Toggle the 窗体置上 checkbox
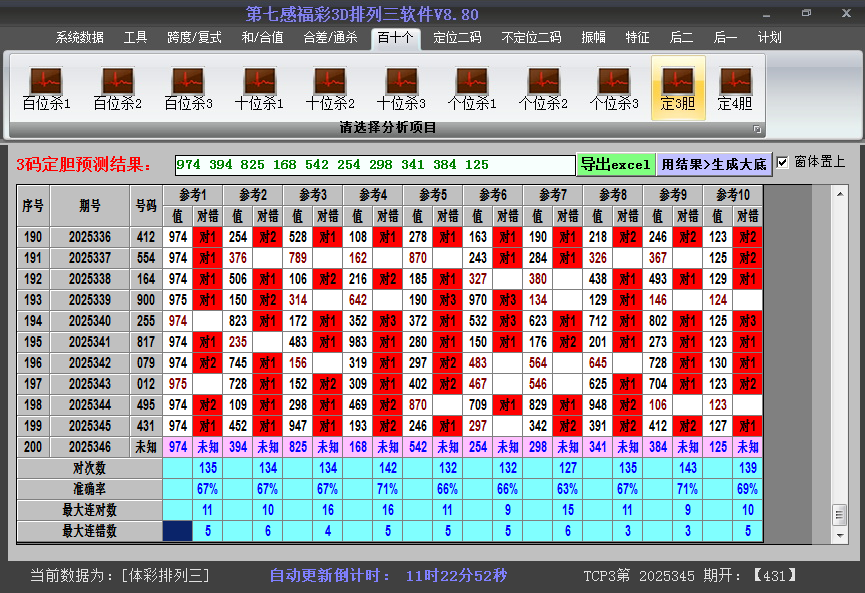 click(x=783, y=162)
